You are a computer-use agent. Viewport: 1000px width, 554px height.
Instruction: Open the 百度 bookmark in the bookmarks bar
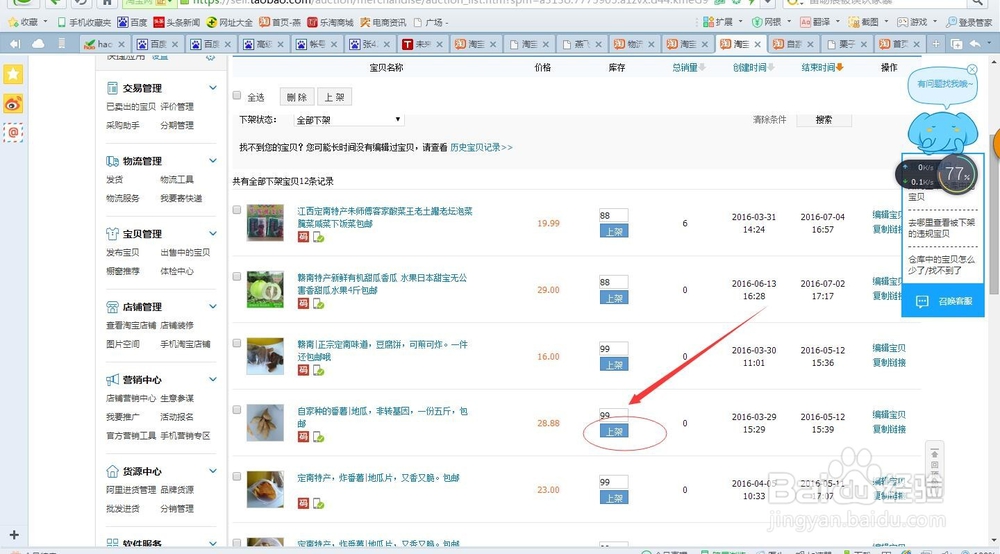(x=132, y=22)
